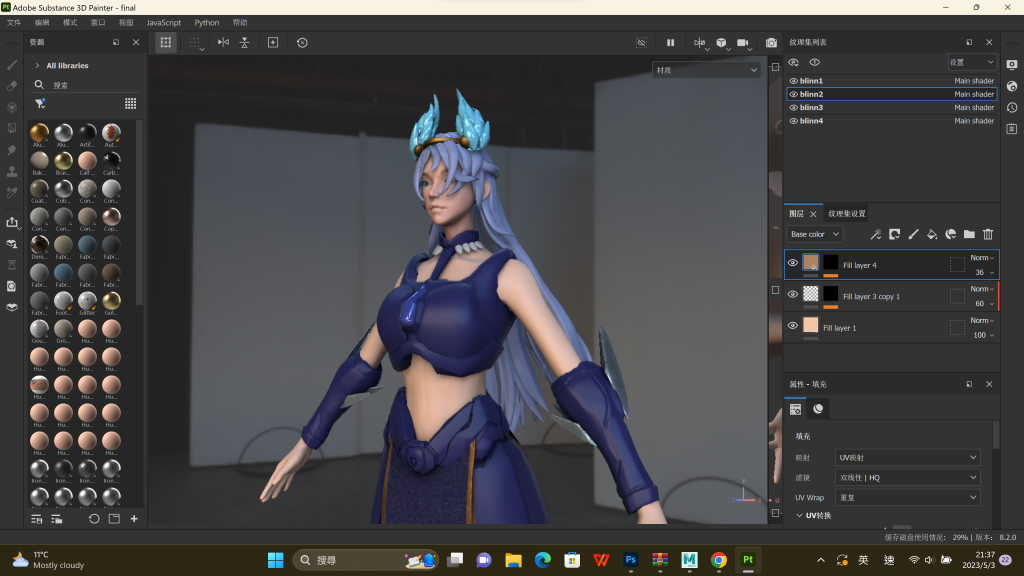
Task: Add a paint layer with brush icon
Action: (x=914, y=234)
